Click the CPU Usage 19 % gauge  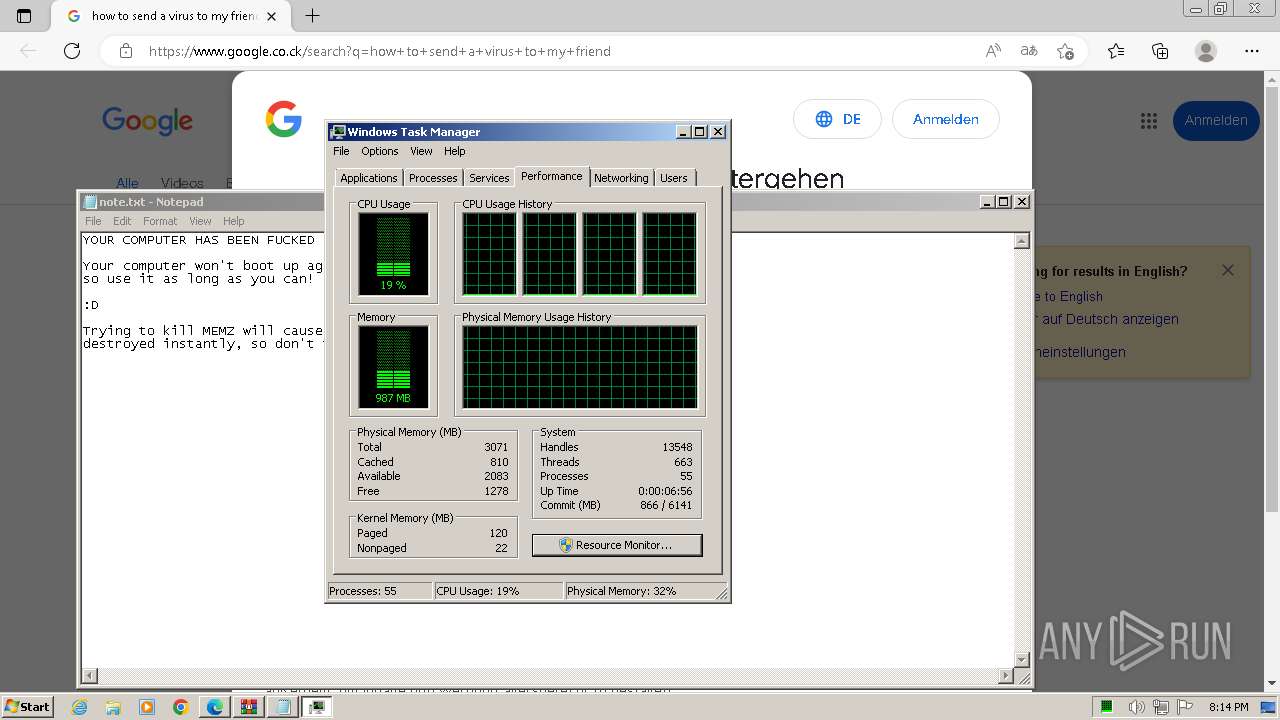393,254
